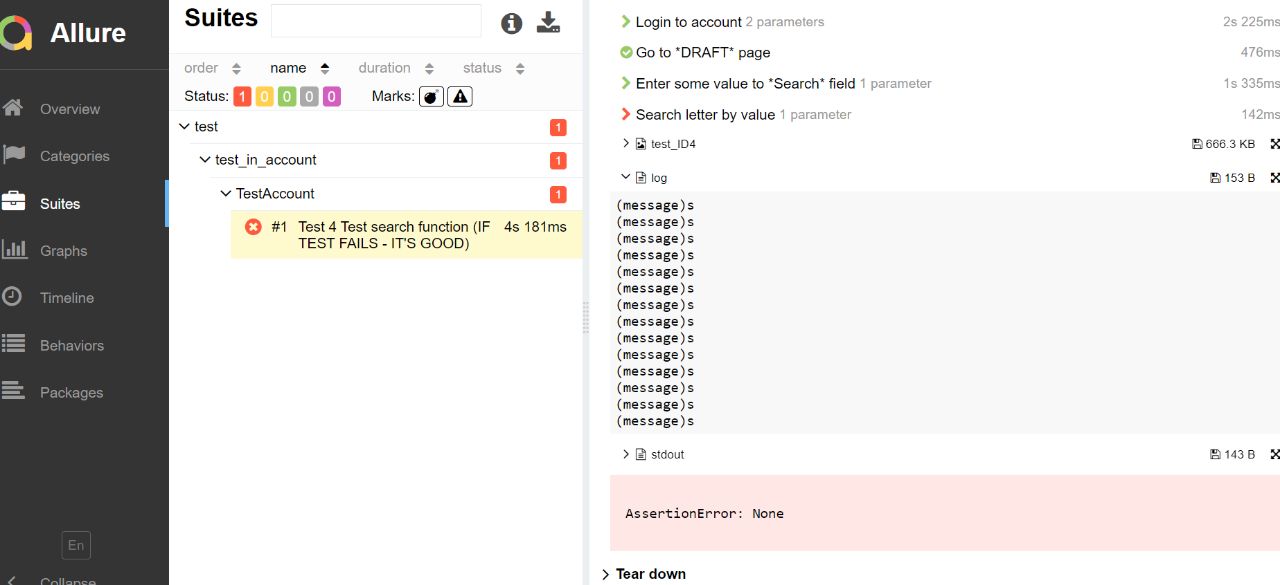Collapse the log attachment
The image size is (1280, 585).
[626, 177]
